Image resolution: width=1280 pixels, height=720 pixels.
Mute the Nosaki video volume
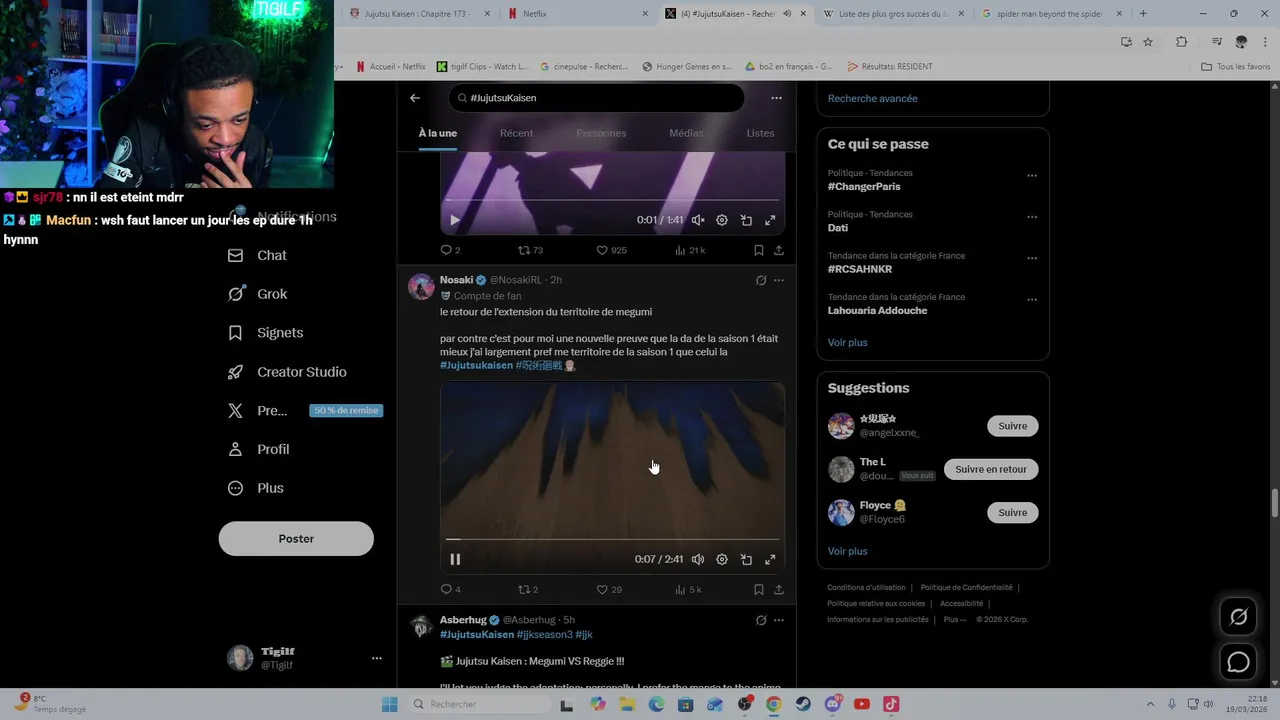tap(698, 560)
